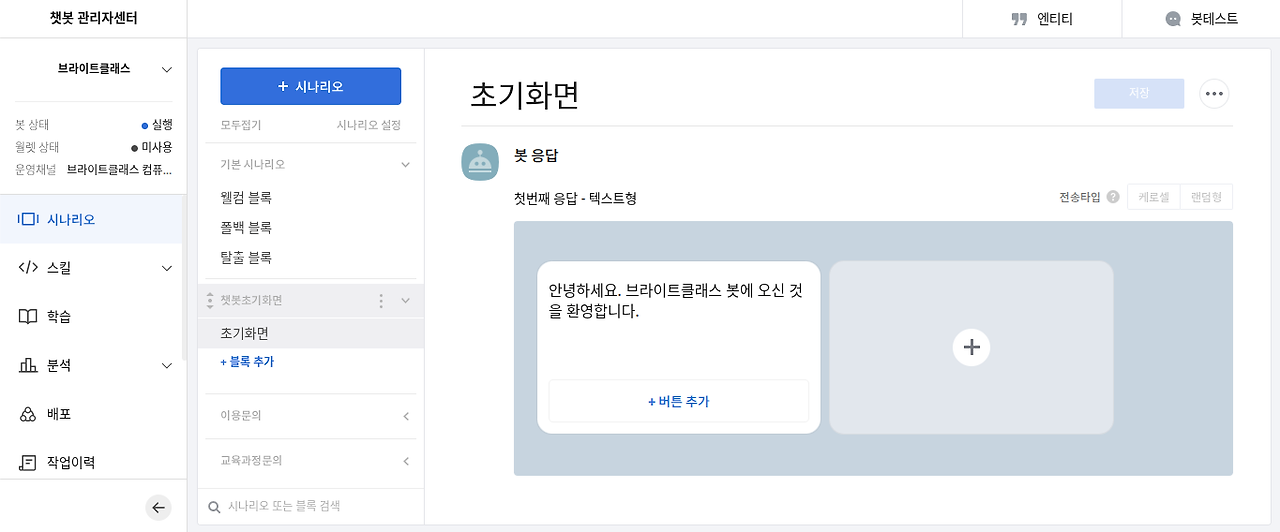Screen dimensions: 1280x532
Task: Select the 웰컴 블록 item
Action: click(246, 197)
